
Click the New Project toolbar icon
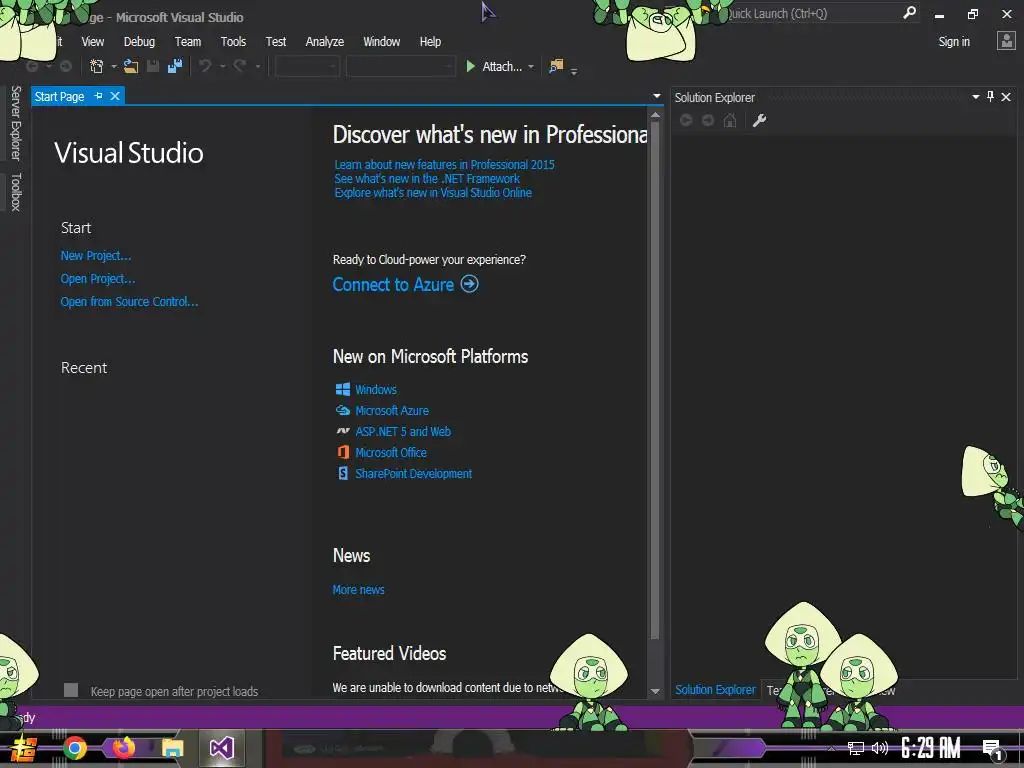pyautogui.click(x=97, y=66)
